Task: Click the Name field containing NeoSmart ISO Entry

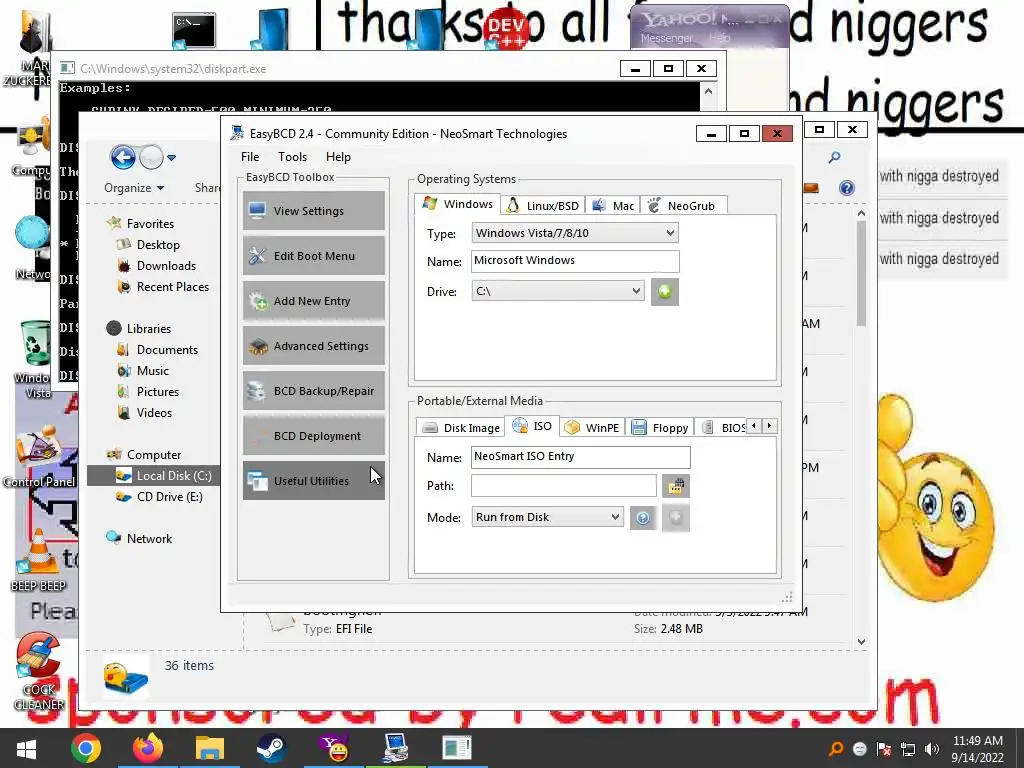Action: (580, 457)
